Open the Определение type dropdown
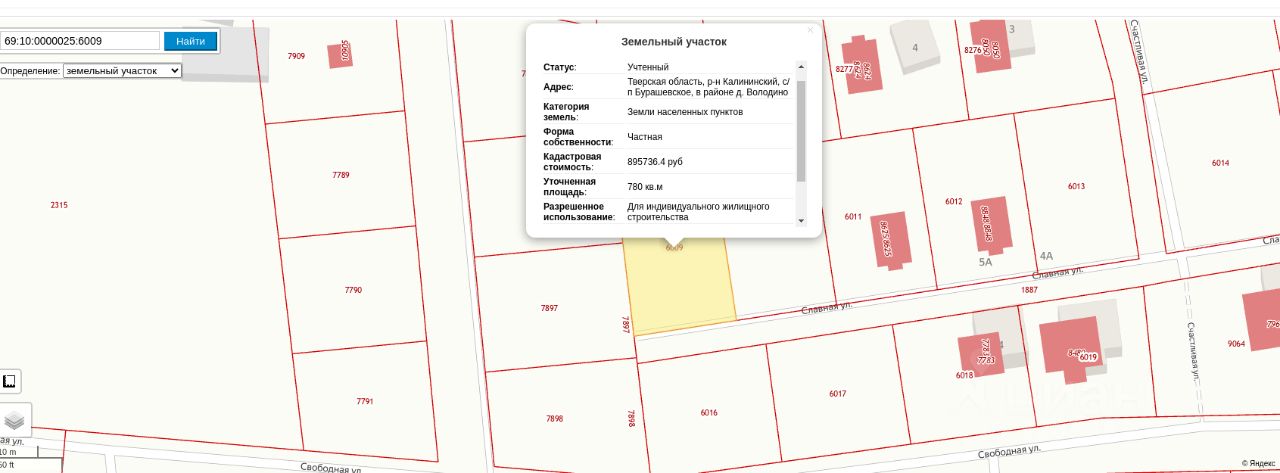This screenshot has width=1280, height=473. pyautogui.click(x=122, y=71)
